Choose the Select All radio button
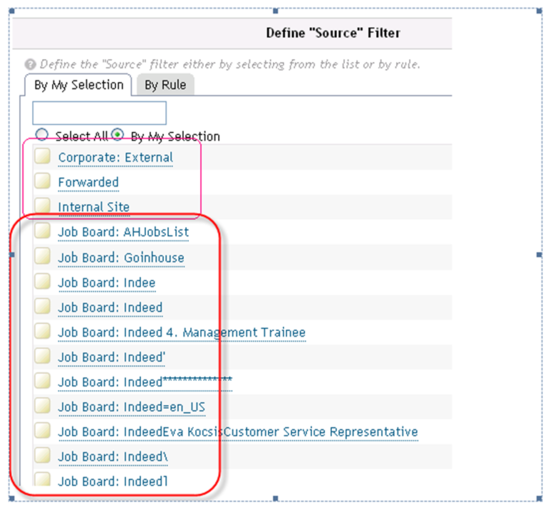 (42, 135)
